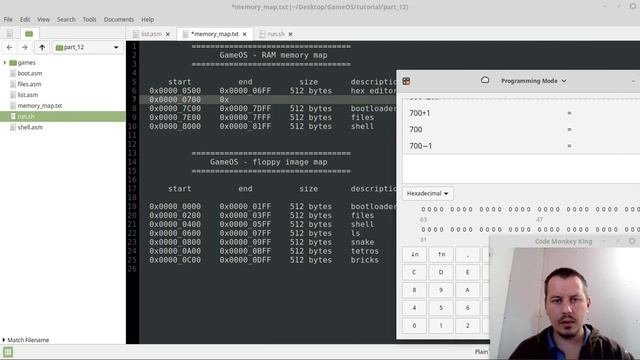Viewport: 640px width, 360px height.
Task: Click calculator digit 1 button
Action: click(441, 326)
